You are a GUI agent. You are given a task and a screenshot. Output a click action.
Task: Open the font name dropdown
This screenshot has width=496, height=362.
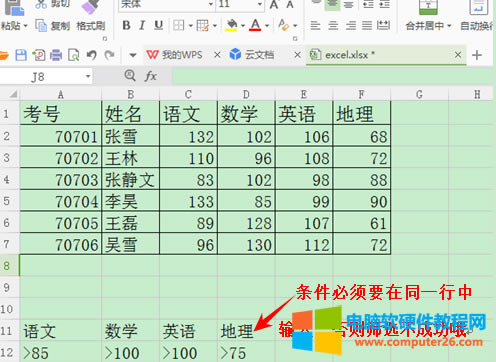point(211,4)
